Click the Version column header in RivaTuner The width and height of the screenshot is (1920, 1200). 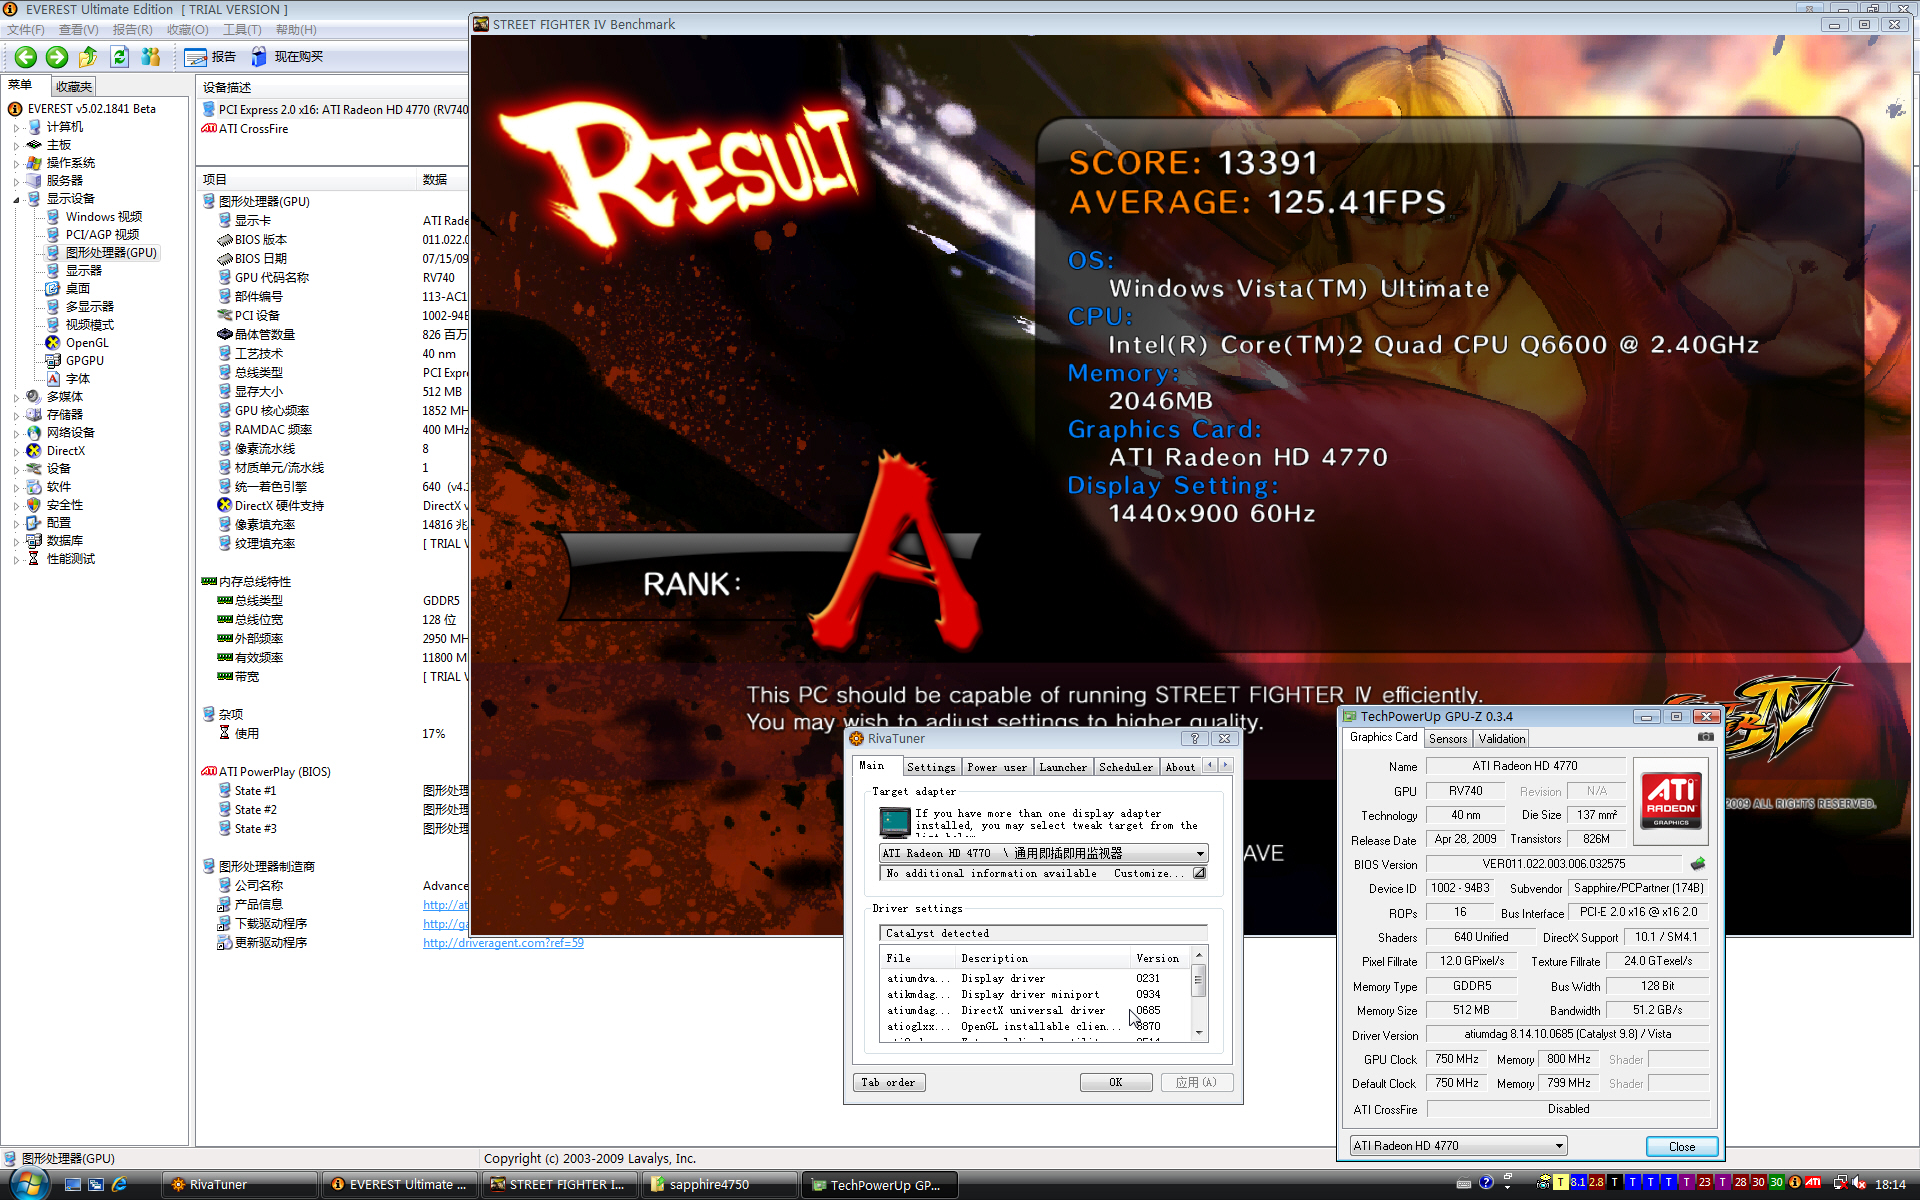tap(1161, 958)
